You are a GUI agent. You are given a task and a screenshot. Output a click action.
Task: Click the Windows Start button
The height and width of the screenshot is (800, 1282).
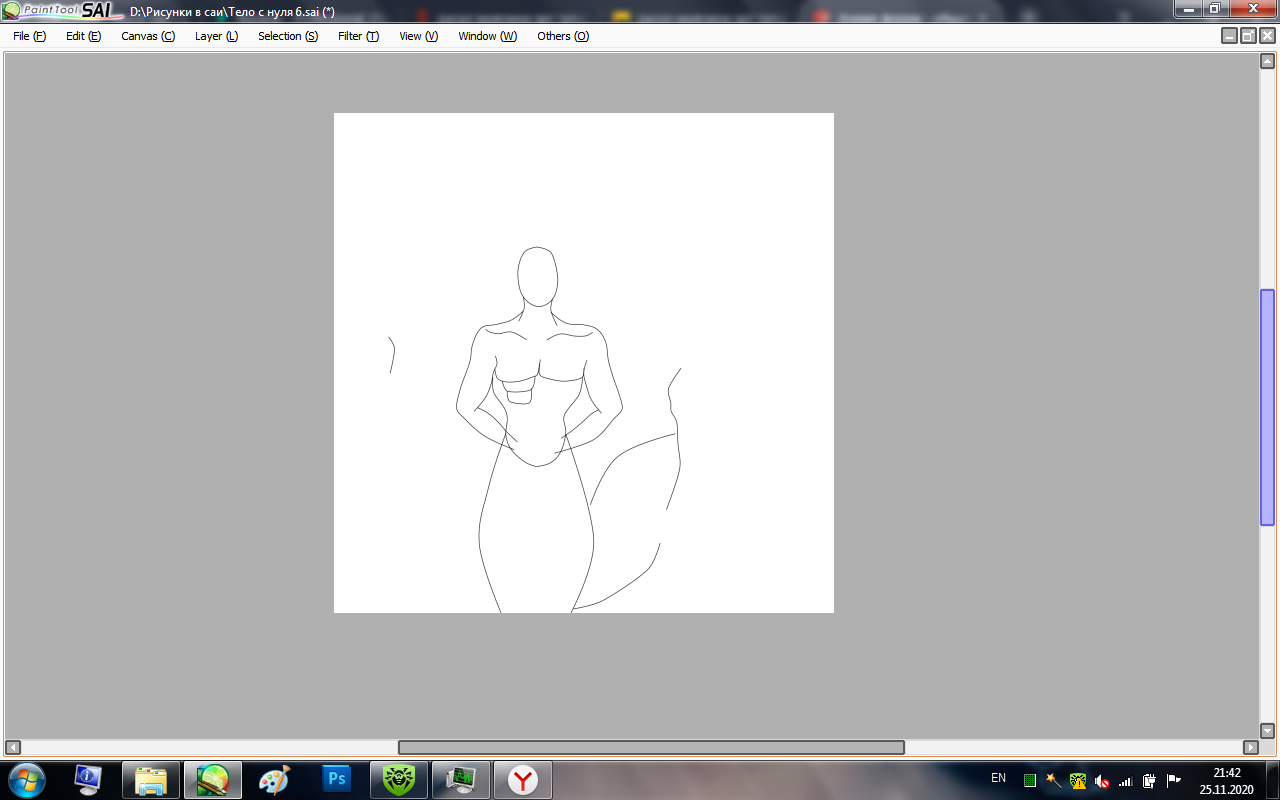click(x=25, y=779)
